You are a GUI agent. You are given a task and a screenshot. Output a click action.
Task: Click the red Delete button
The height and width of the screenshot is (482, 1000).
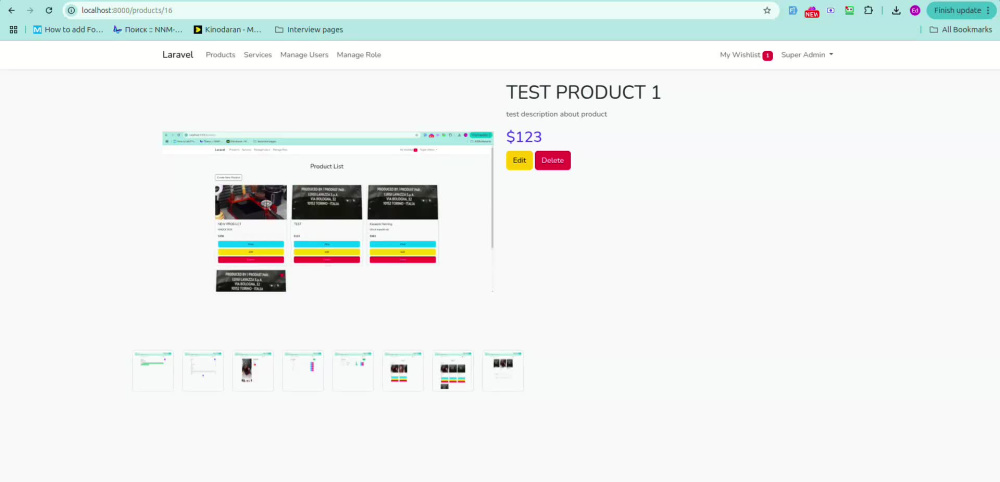click(x=552, y=160)
